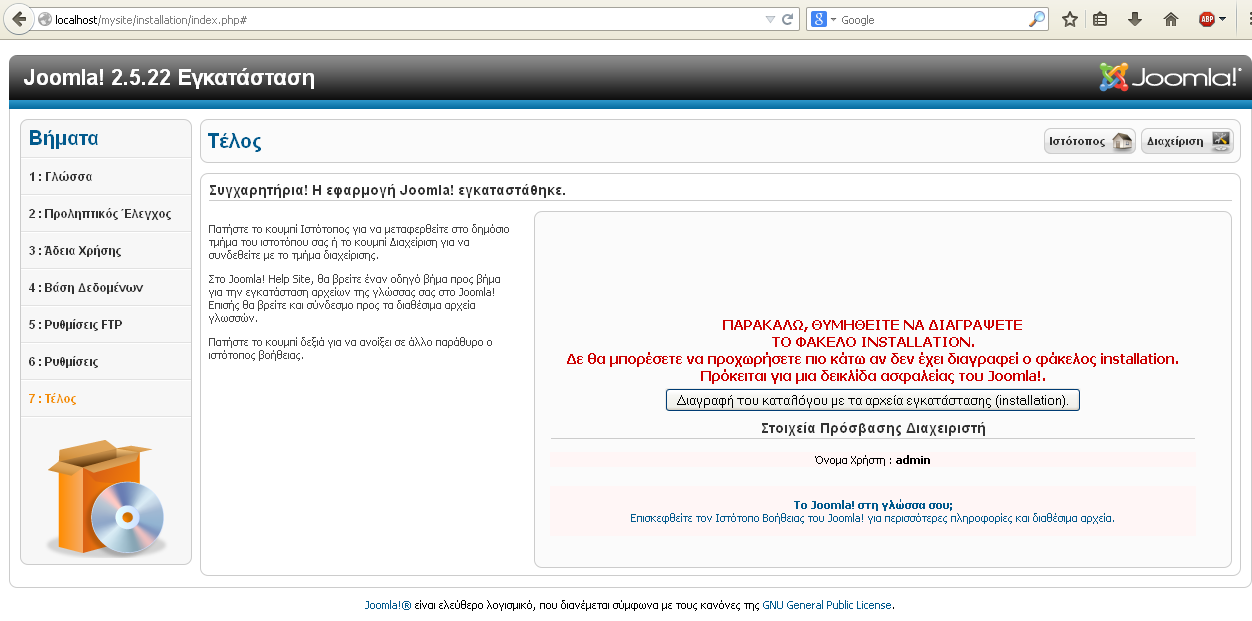The image size is (1252, 621).
Task: Open the URL history dropdown arrow
Action: tap(770, 19)
